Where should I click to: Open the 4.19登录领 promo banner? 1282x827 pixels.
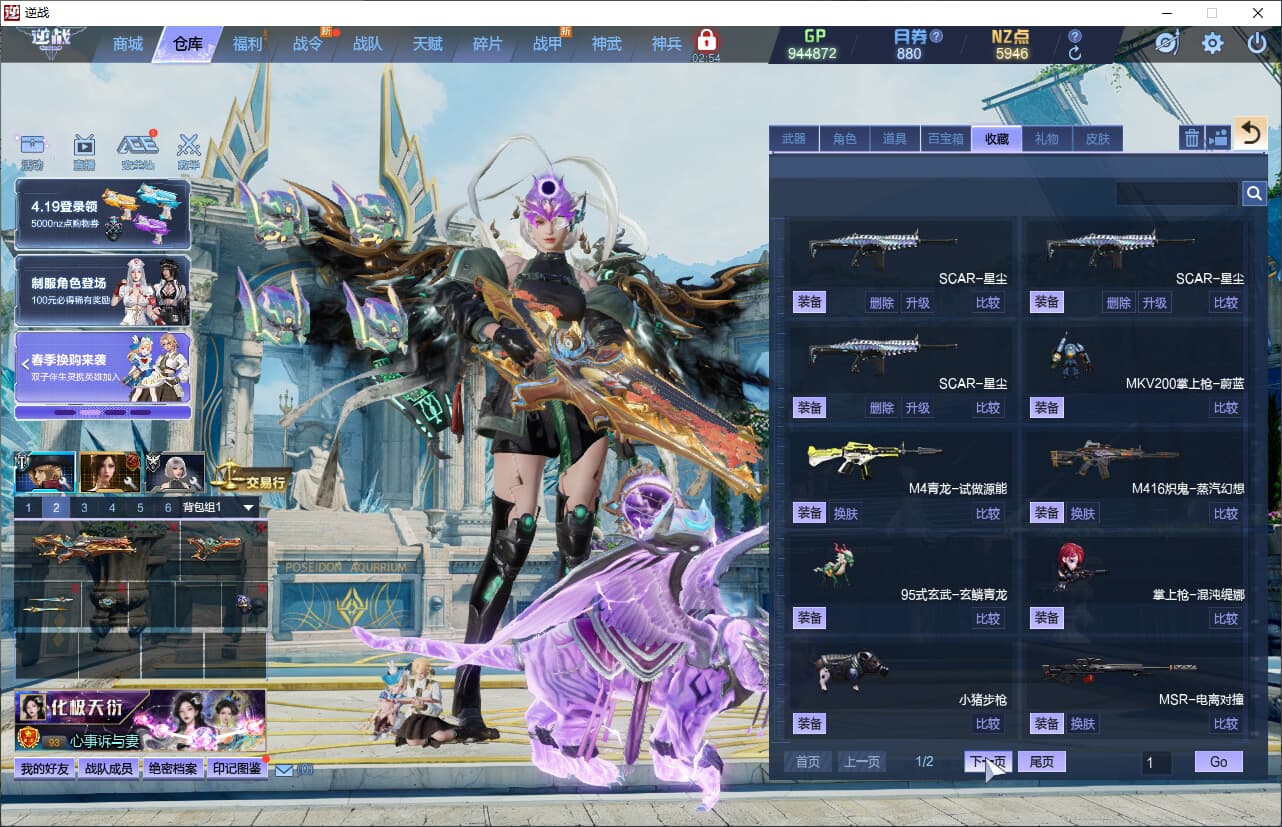(102, 214)
